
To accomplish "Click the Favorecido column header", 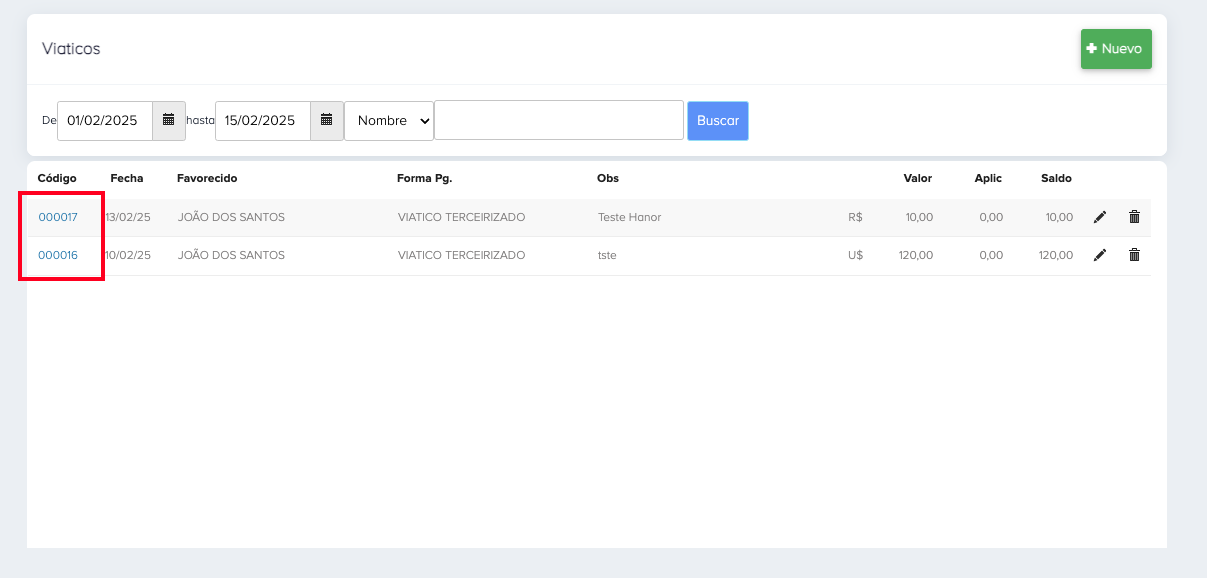I will click(207, 178).
